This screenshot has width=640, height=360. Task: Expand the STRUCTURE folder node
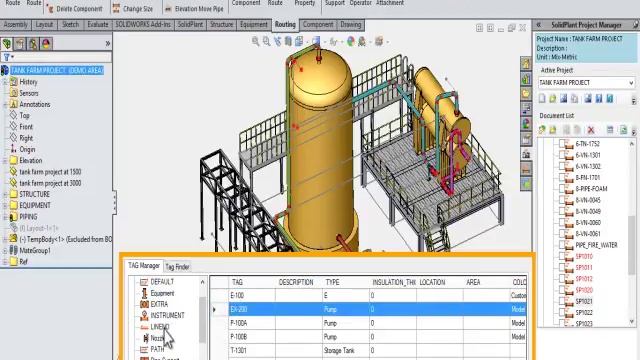pos(5,194)
